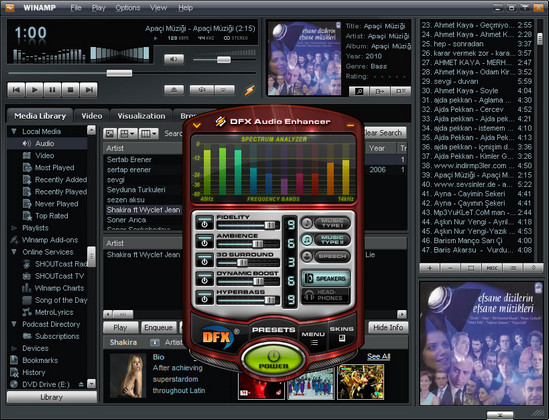549x420 pixels.
Task: Switch to the Video tab
Action: 92,116
